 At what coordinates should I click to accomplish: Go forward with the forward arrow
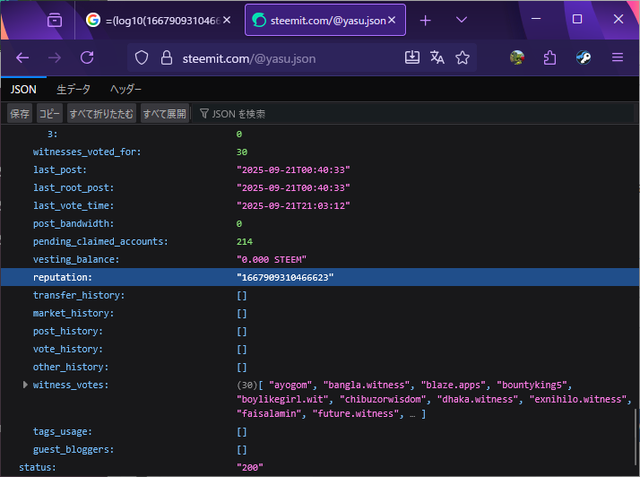click(x=54, y=58)
